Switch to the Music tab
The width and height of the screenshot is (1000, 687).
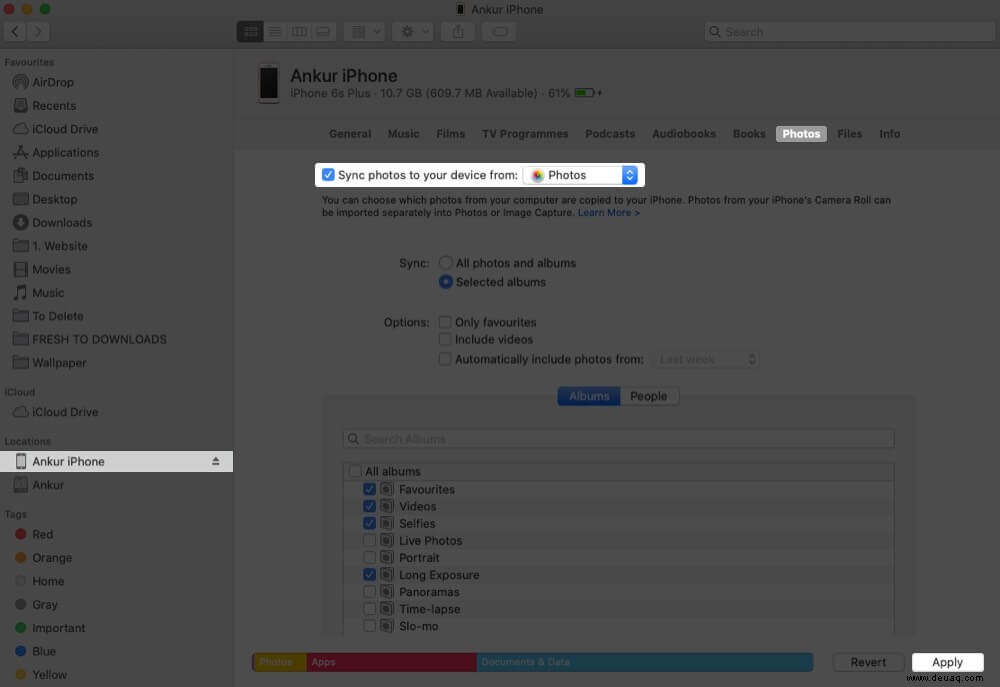404,134
